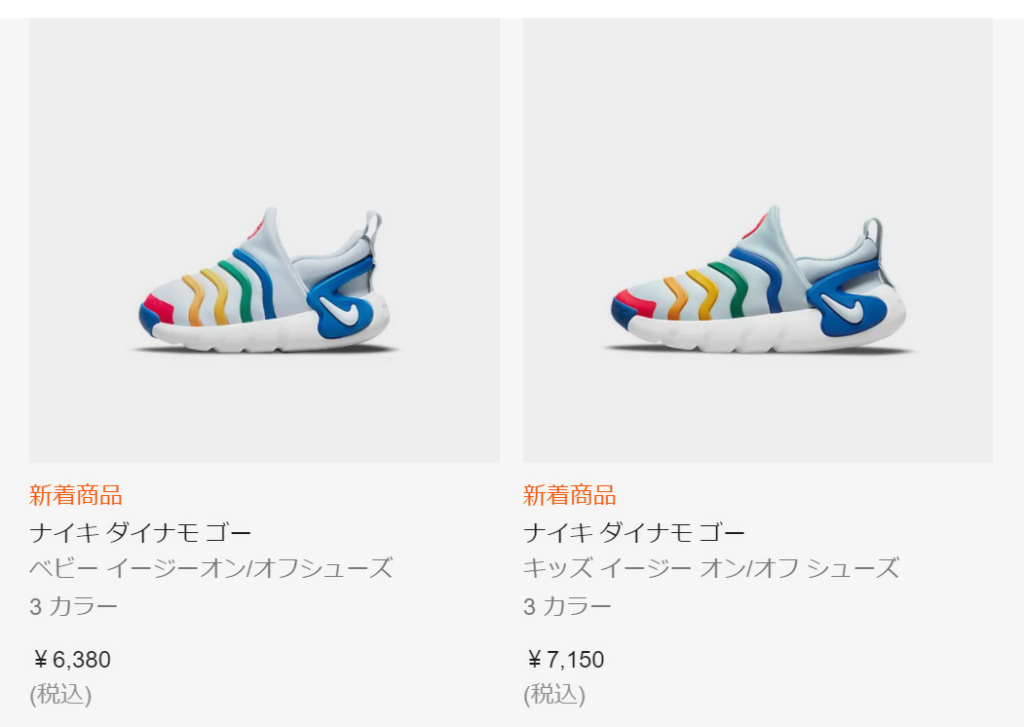Click the (税込) note under ¥6,380
The width and height of the screenshot is (1024, 727).
click(x=61, y=695)
